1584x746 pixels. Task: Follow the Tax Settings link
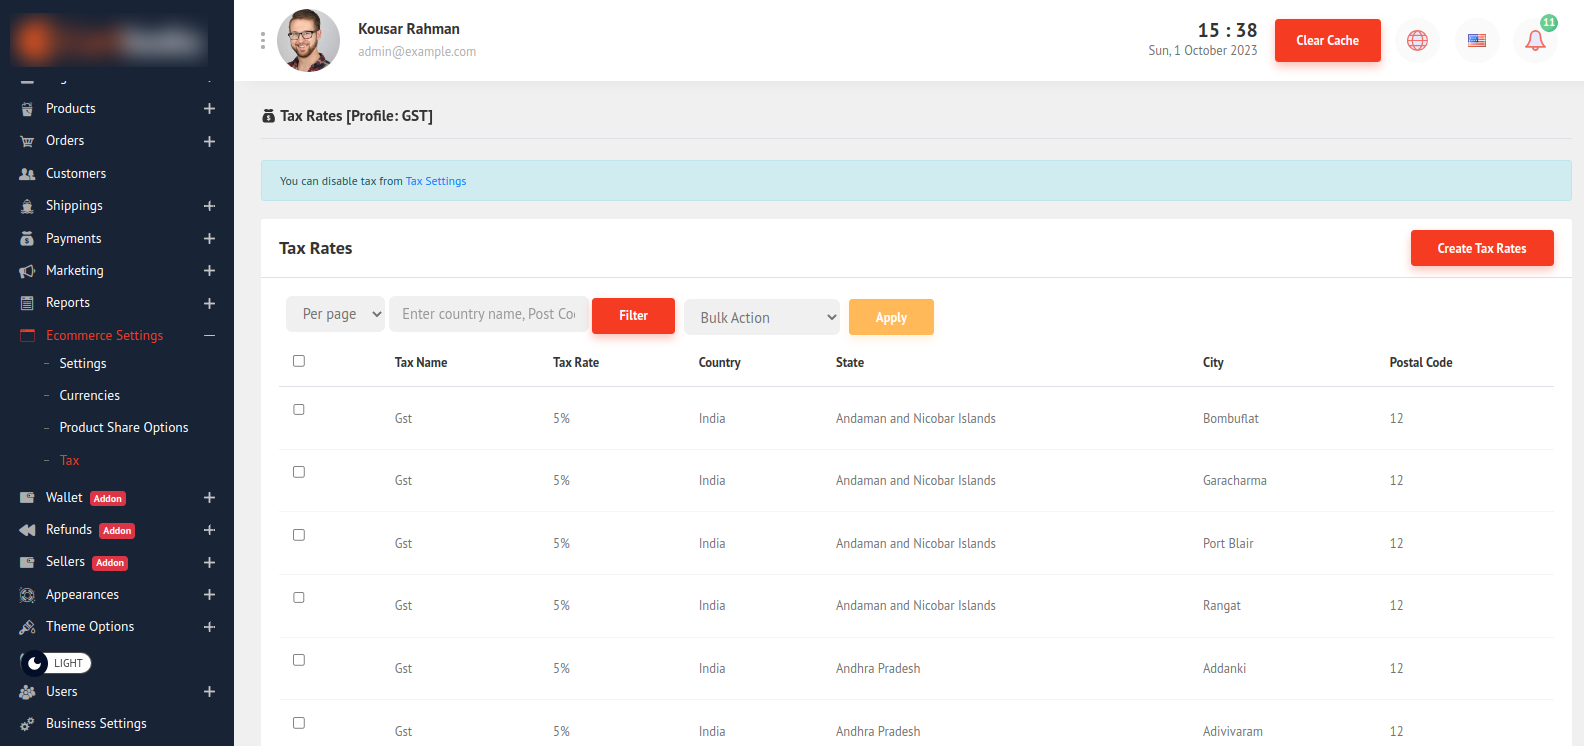436,181
